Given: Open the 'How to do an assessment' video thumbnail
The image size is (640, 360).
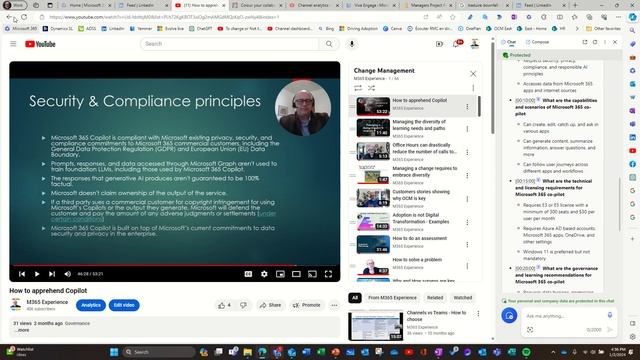Looking at the screenshot, I should (373, 244).
